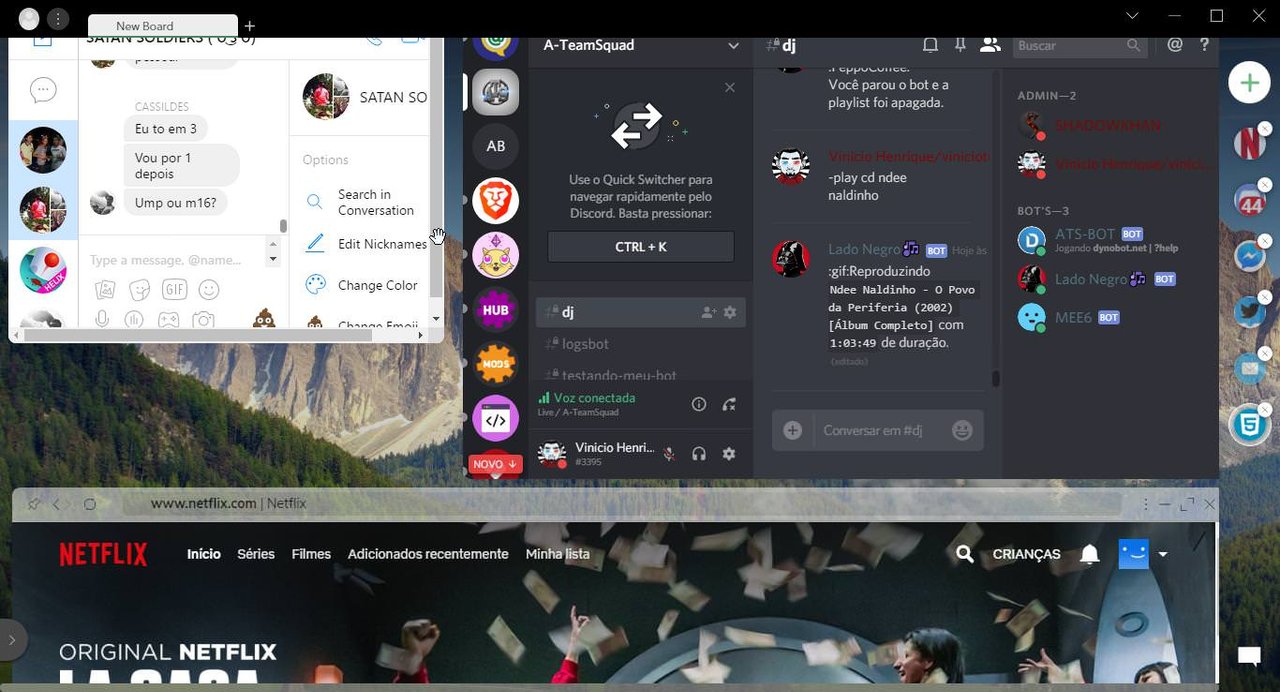
Task: Dismiss the Quick Switcher tip
Action: [730, 88]
